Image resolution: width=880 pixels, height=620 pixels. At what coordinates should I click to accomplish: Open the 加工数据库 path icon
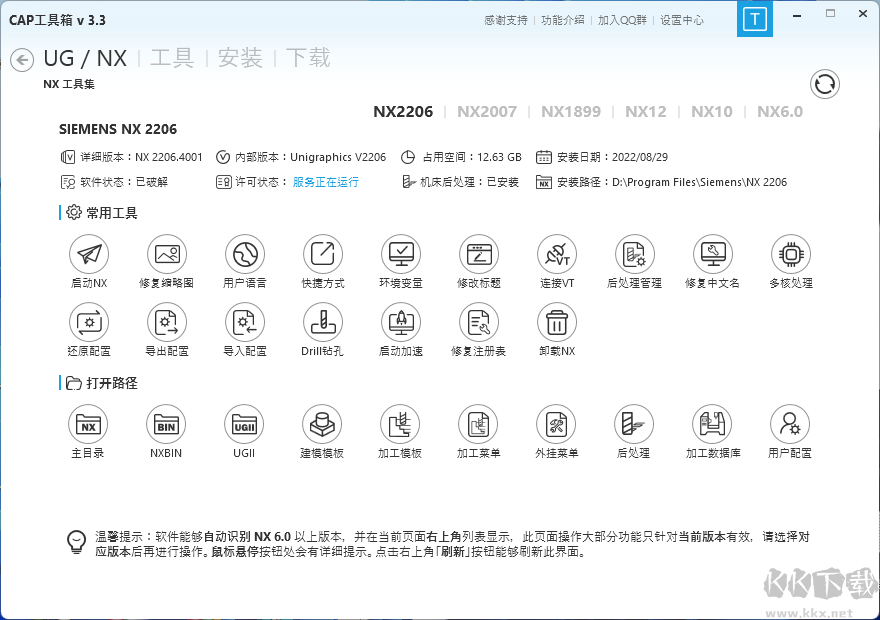click(712, 424)
